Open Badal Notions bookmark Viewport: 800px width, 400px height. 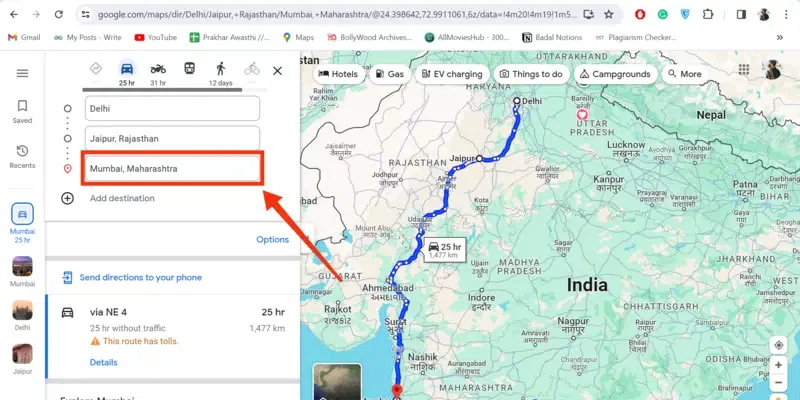point(552,37)
